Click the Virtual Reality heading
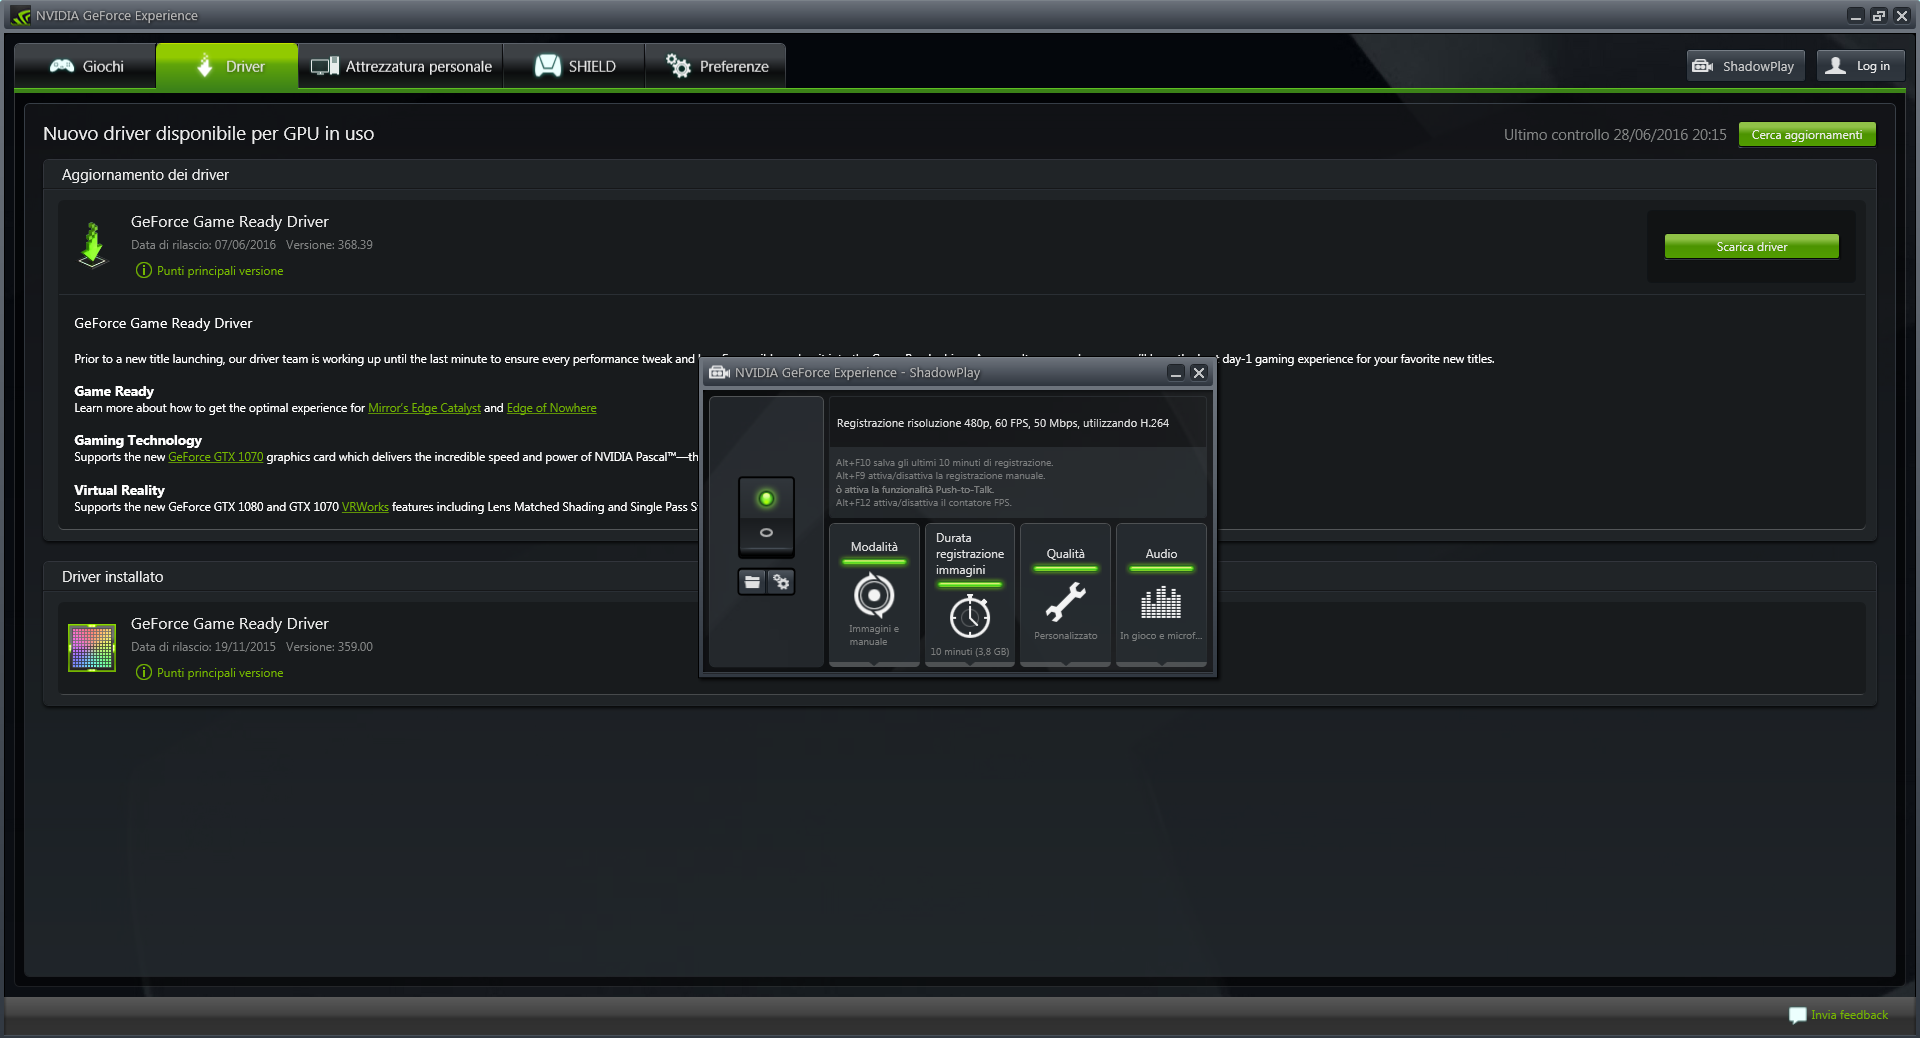 [x=119, y=490]
